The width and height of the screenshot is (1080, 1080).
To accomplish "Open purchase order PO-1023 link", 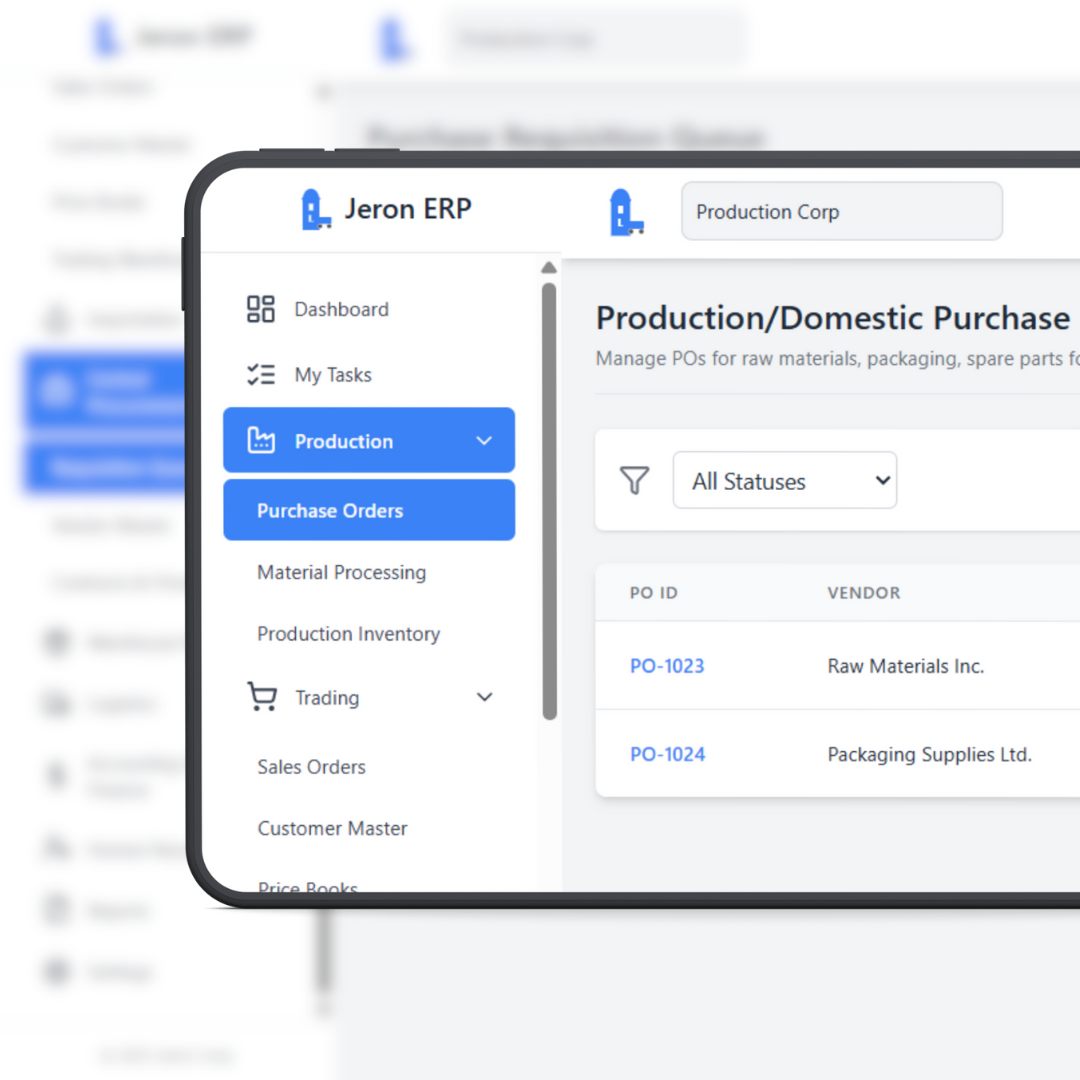I will (667, 666).
